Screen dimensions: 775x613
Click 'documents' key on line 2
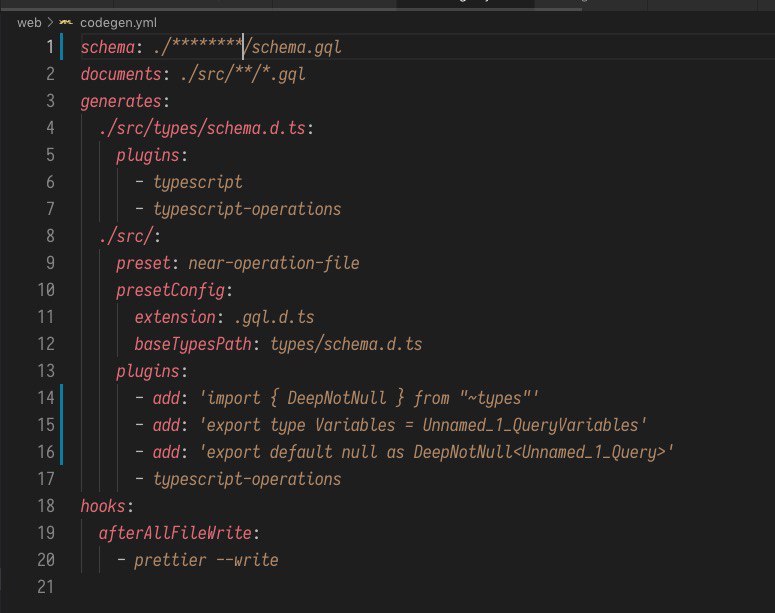[x=121, y=74]
